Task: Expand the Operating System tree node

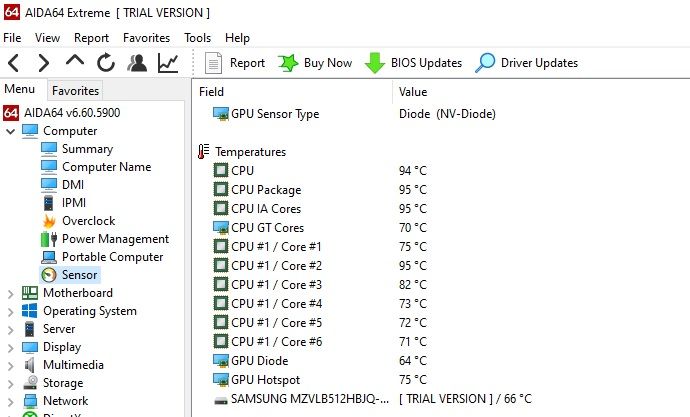Action: point(11,311)
